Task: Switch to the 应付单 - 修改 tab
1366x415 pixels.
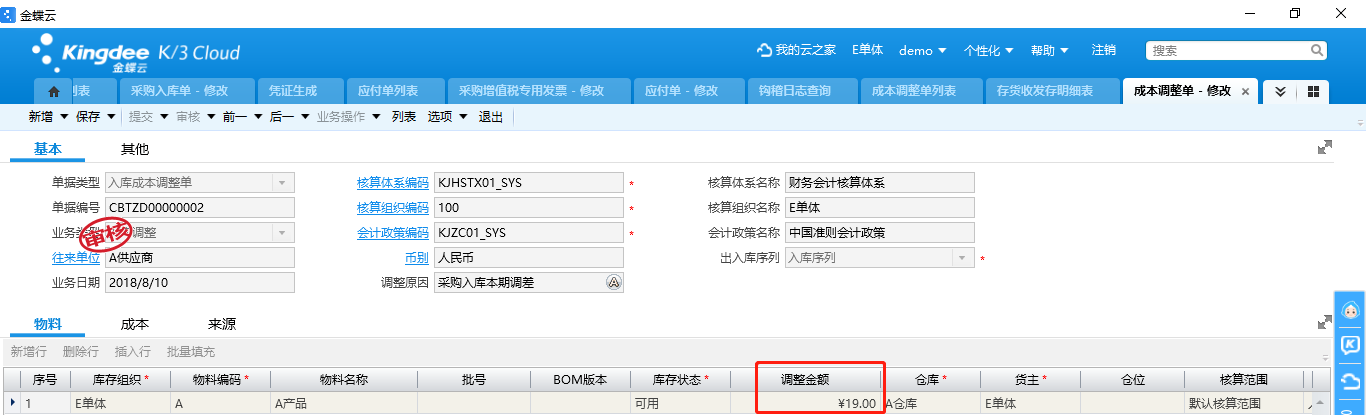Action: click(688, 91)
